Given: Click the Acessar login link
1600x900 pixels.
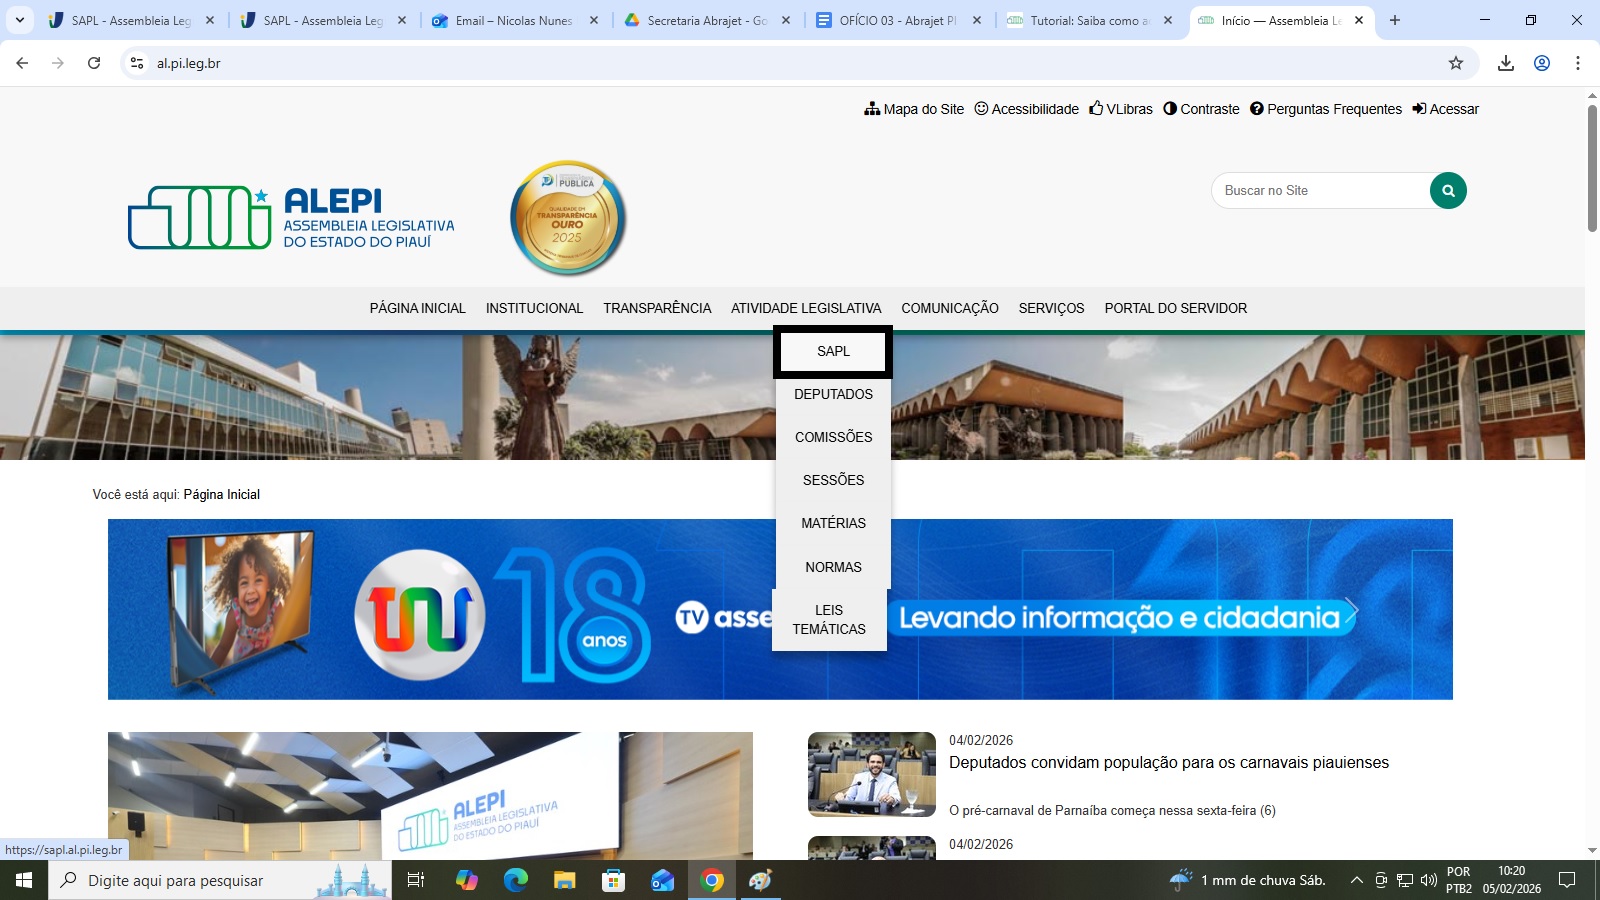Looking at the screenshot, I should (x=1445, y=109).
